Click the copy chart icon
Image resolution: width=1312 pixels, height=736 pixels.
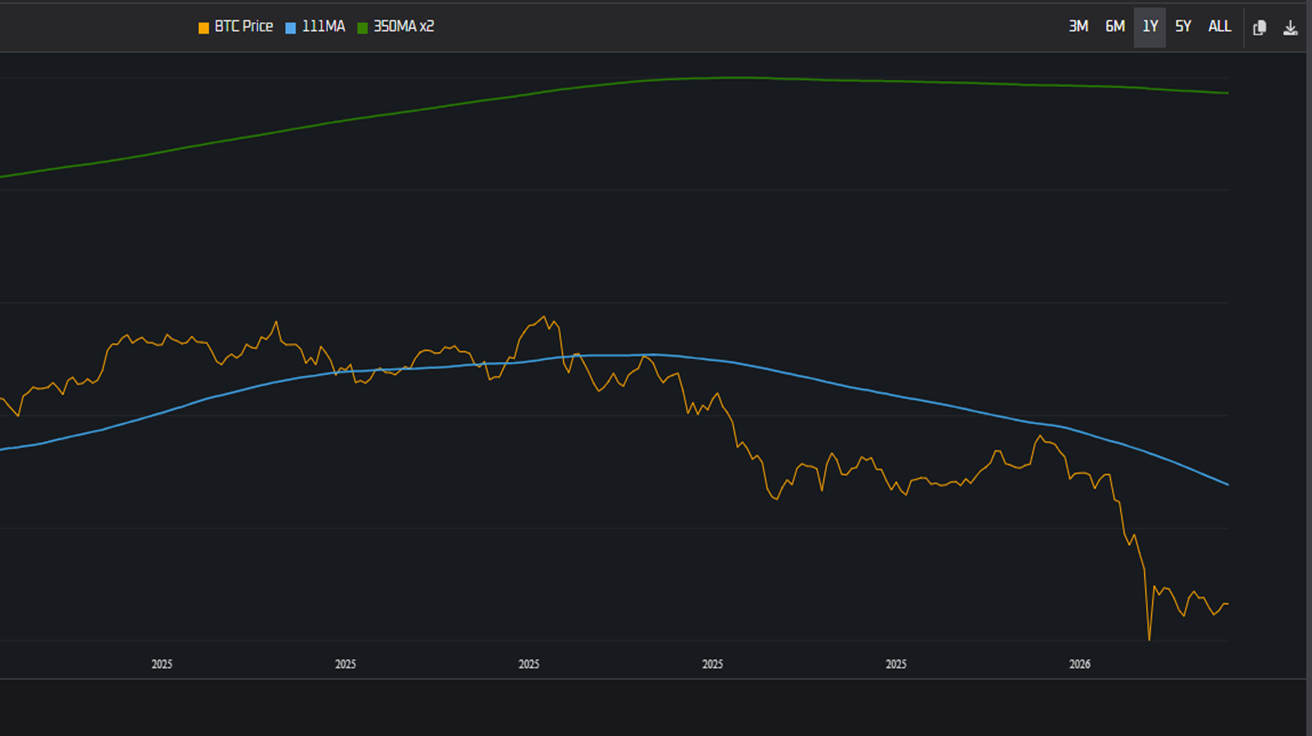tap(1260, 27)
